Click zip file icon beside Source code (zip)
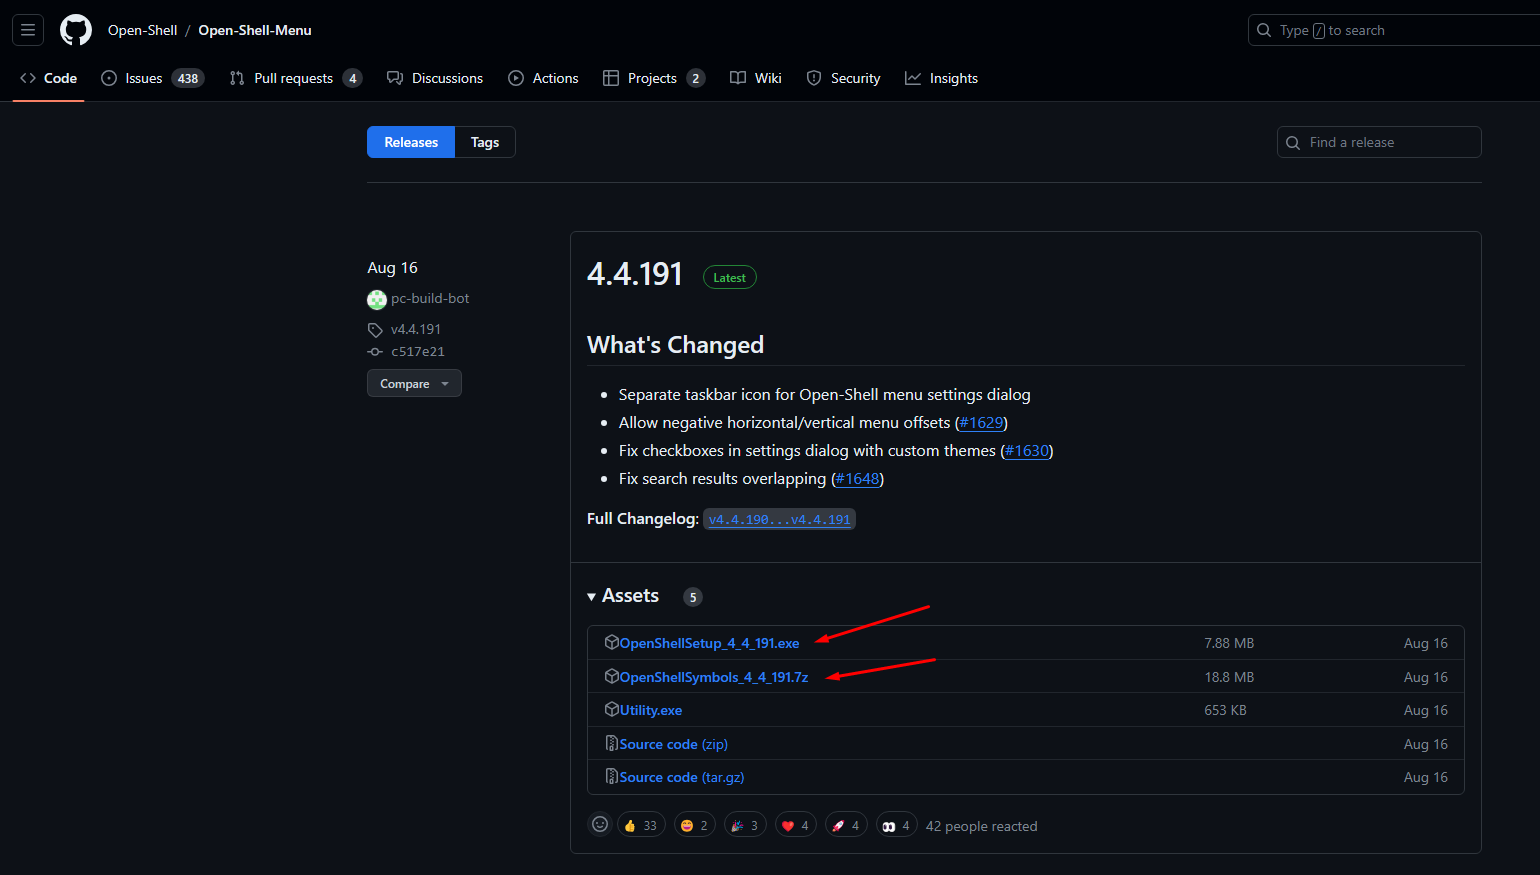Viewport: 1540px width, 875px height. (x=612, y=743)
